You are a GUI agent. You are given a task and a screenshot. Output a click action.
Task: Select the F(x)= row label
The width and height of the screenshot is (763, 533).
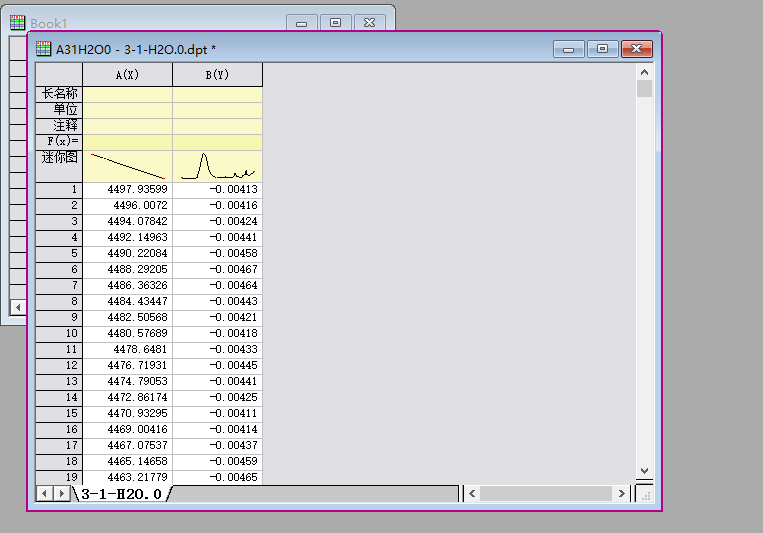click(x=59, y=142)
